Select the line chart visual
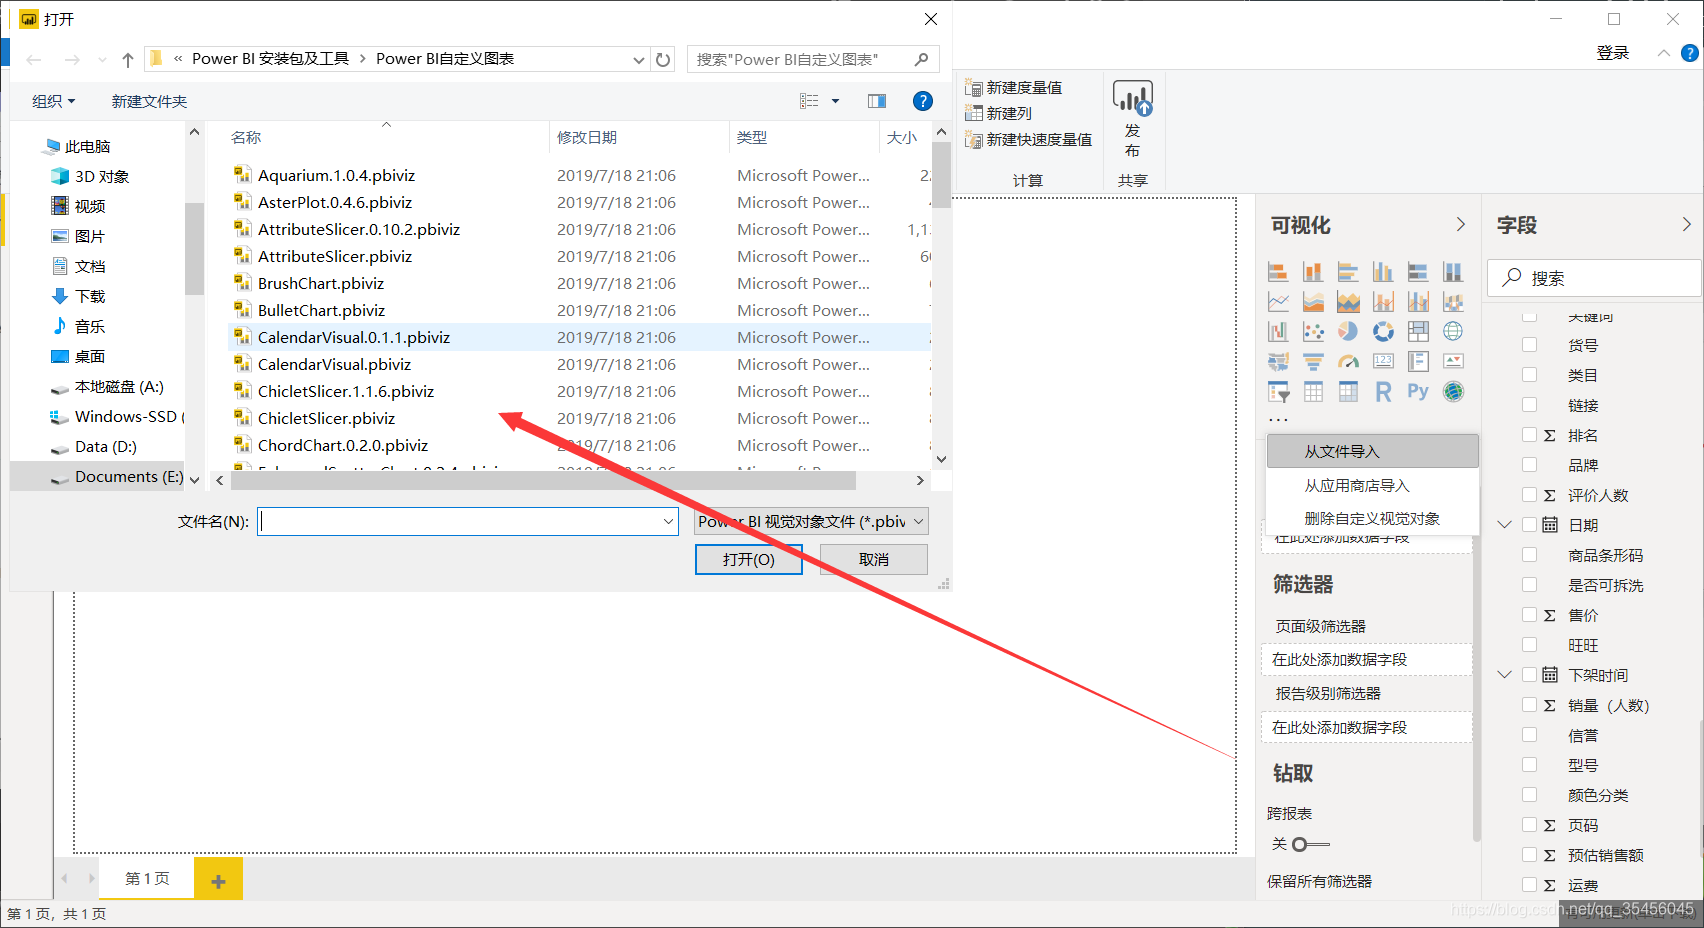The height and width of the screenshot is (928, 1704). coord(1278,301)
